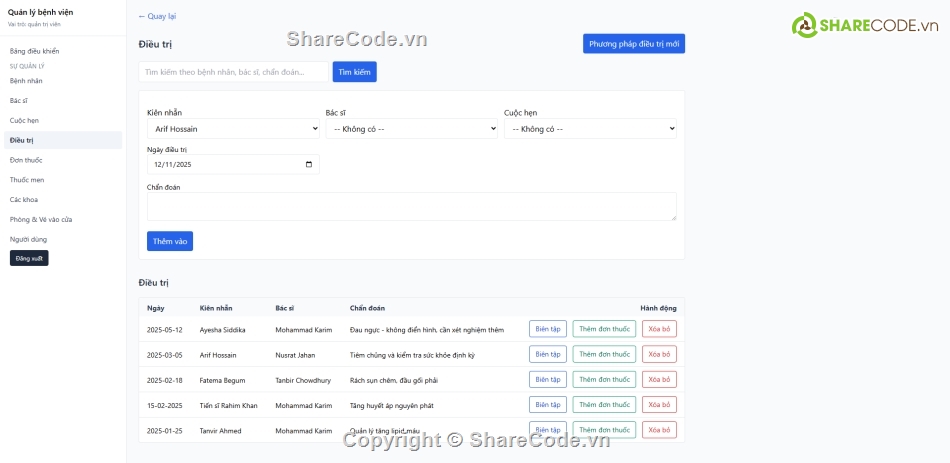Delete Fatema Begum's treatment record

pyautogui.click(x=659, y=380)
